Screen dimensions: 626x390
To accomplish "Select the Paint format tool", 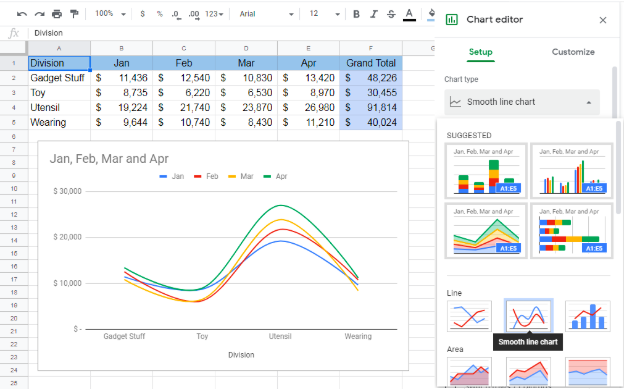I will click(x=74, y=14).
